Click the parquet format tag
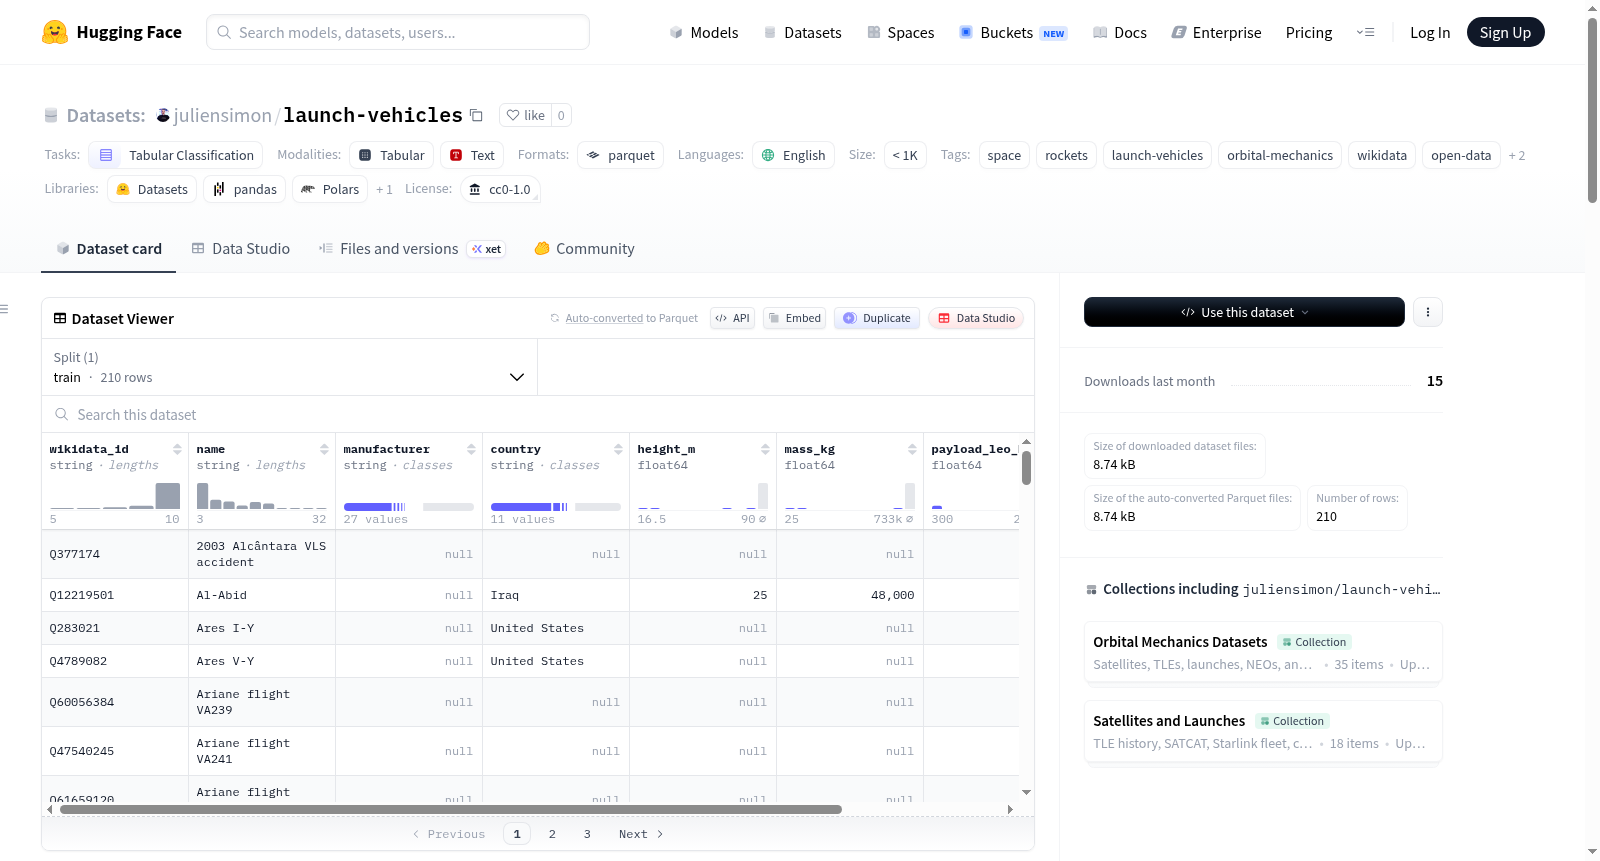Viewport: 1600px width, 861px height. pos(620,155)
